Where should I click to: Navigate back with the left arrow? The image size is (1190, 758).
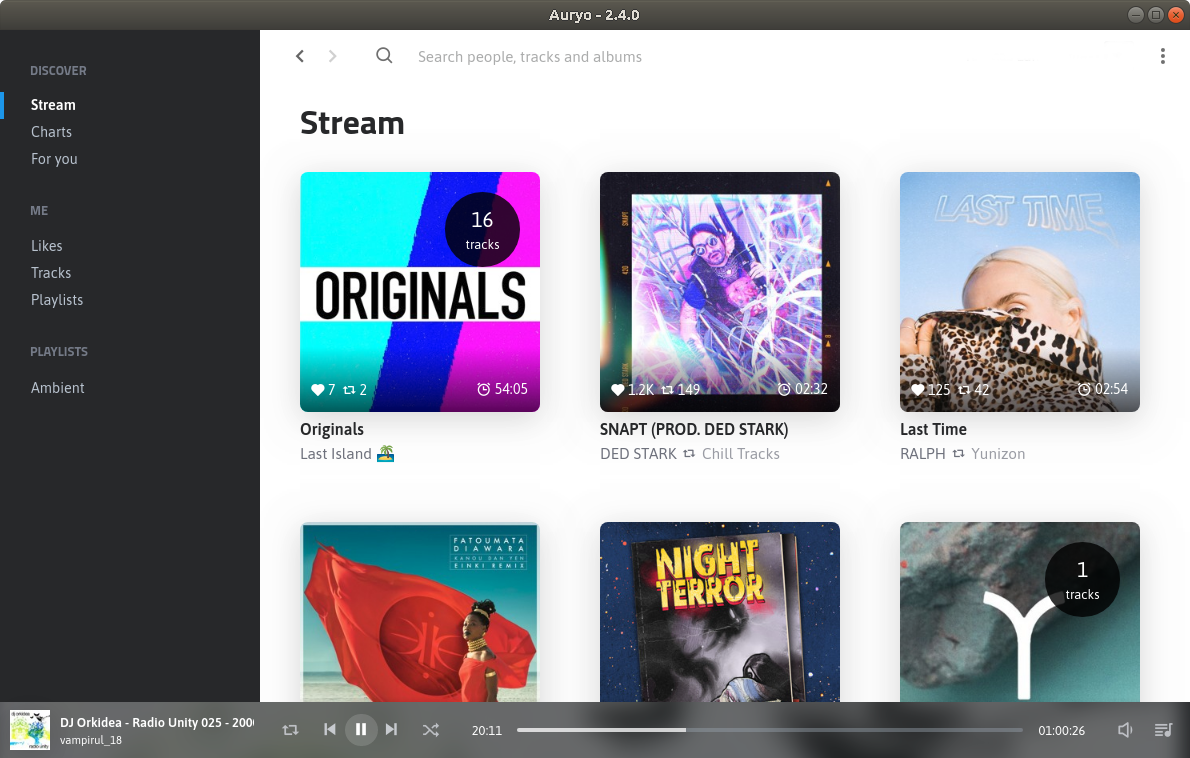pyautogui.click(x=300, y=56)
